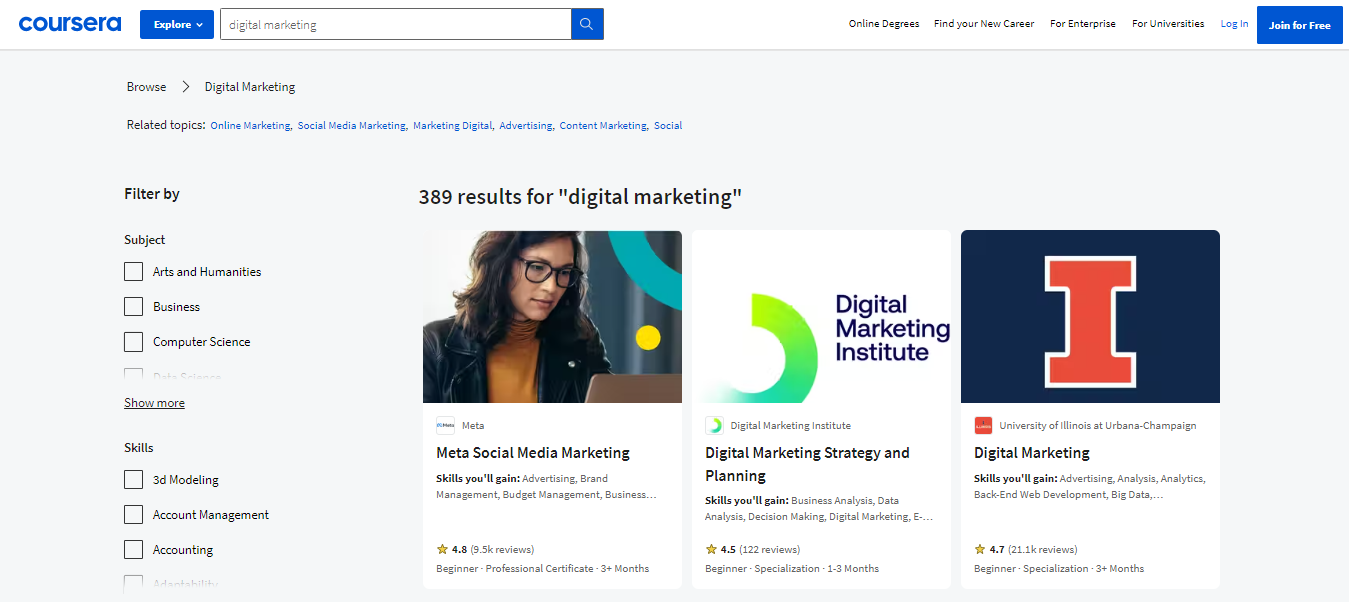Check the Arts and Humanities subject filter
This screenshot has height=602, width=1349.
coord(134,272)
